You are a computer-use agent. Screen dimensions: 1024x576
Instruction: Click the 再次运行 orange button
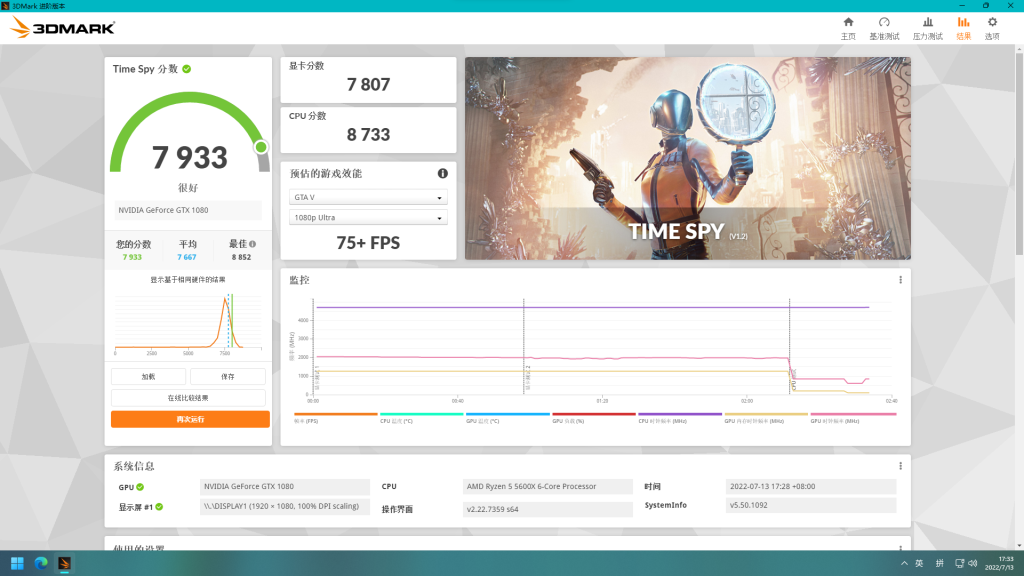click(x=190, y=419)
